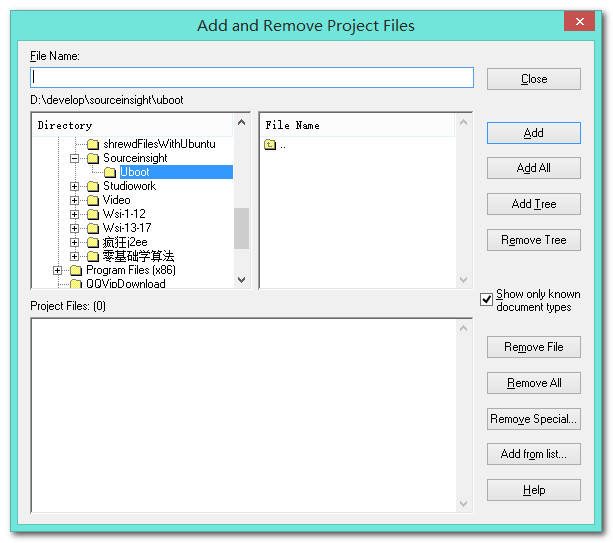Click the File Name column header
613x543 pixels.
tap(357, 125)
